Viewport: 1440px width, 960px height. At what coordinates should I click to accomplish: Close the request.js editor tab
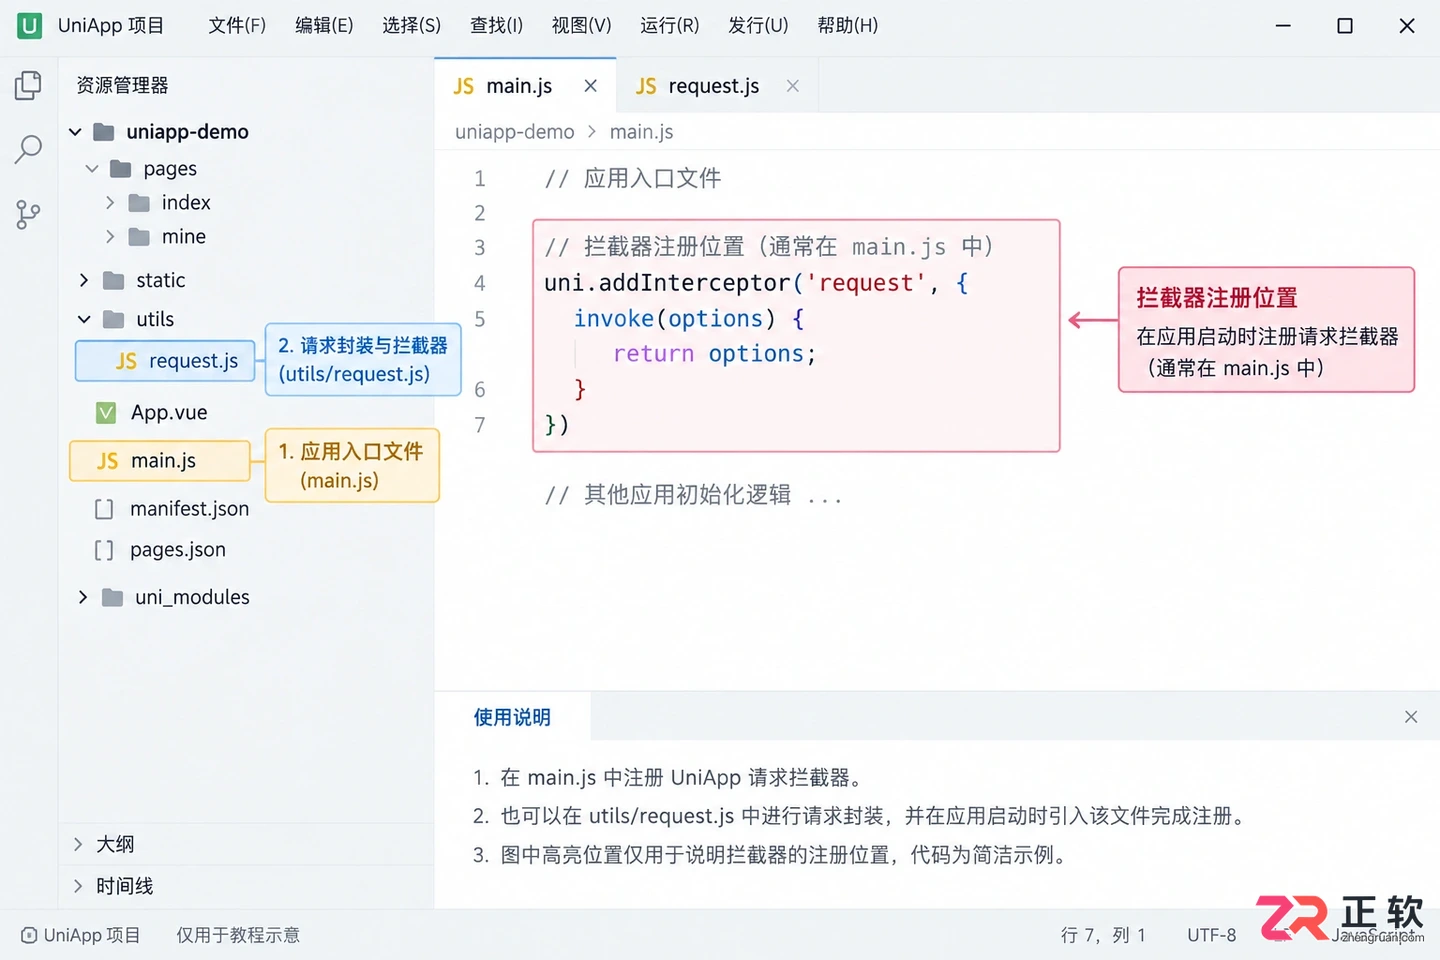tap(793, 86)
